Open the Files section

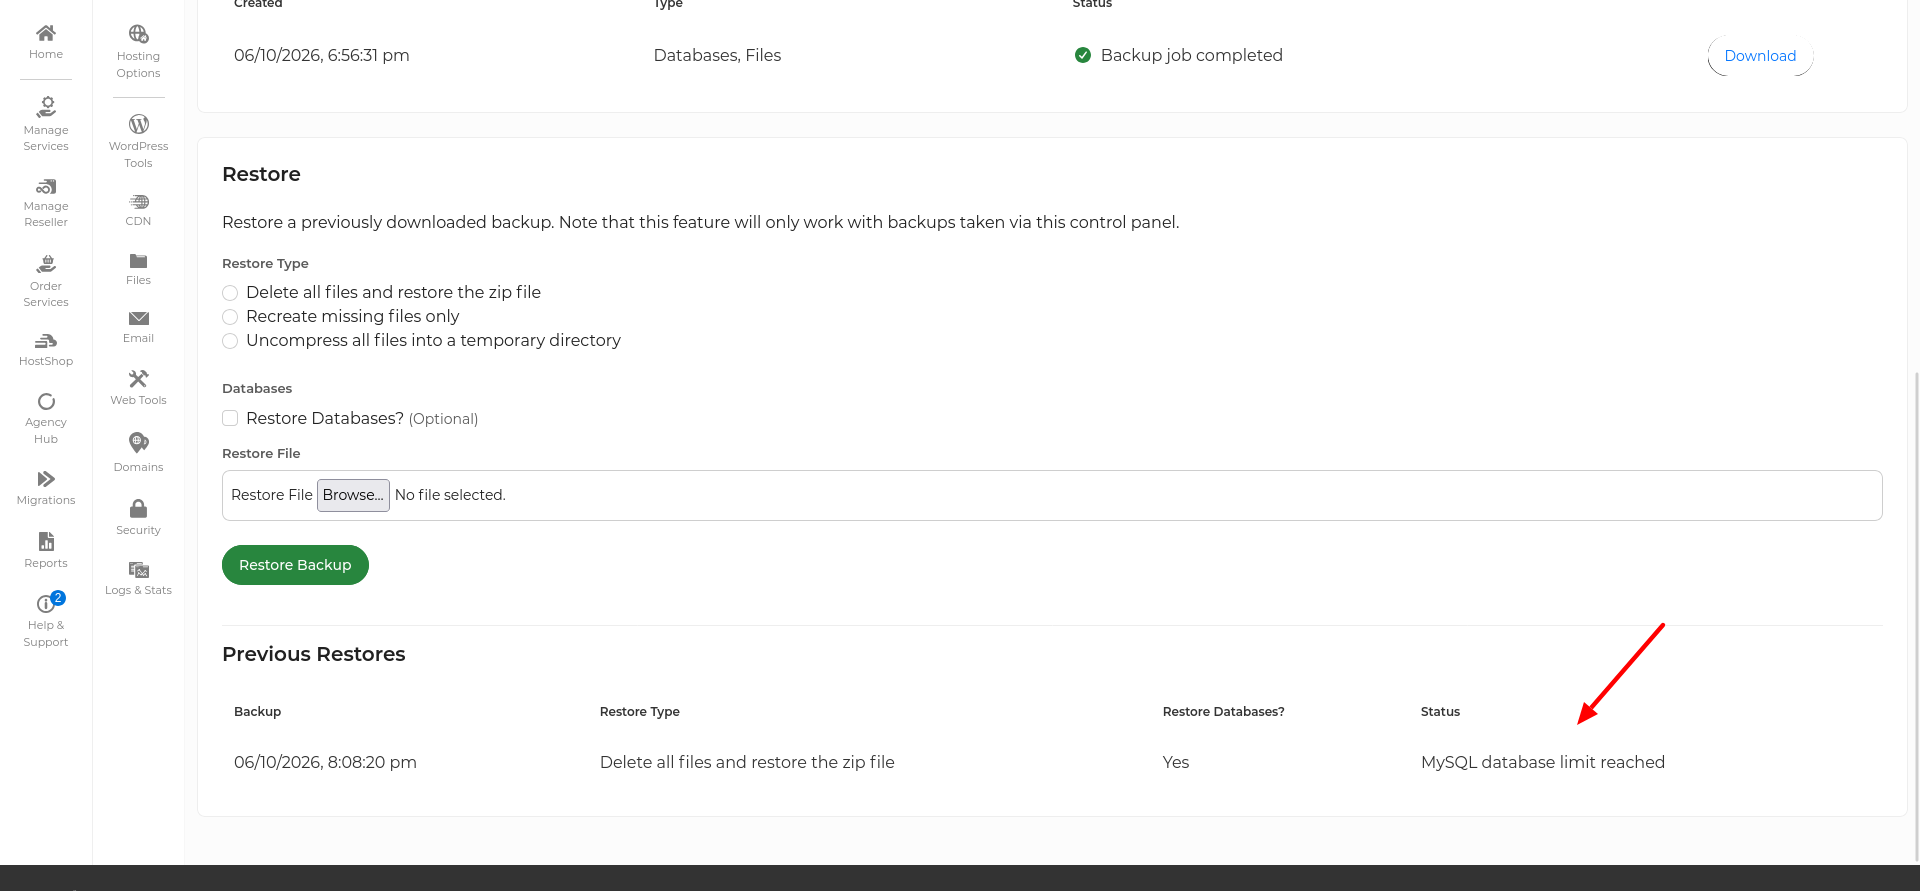pos(138,269)
